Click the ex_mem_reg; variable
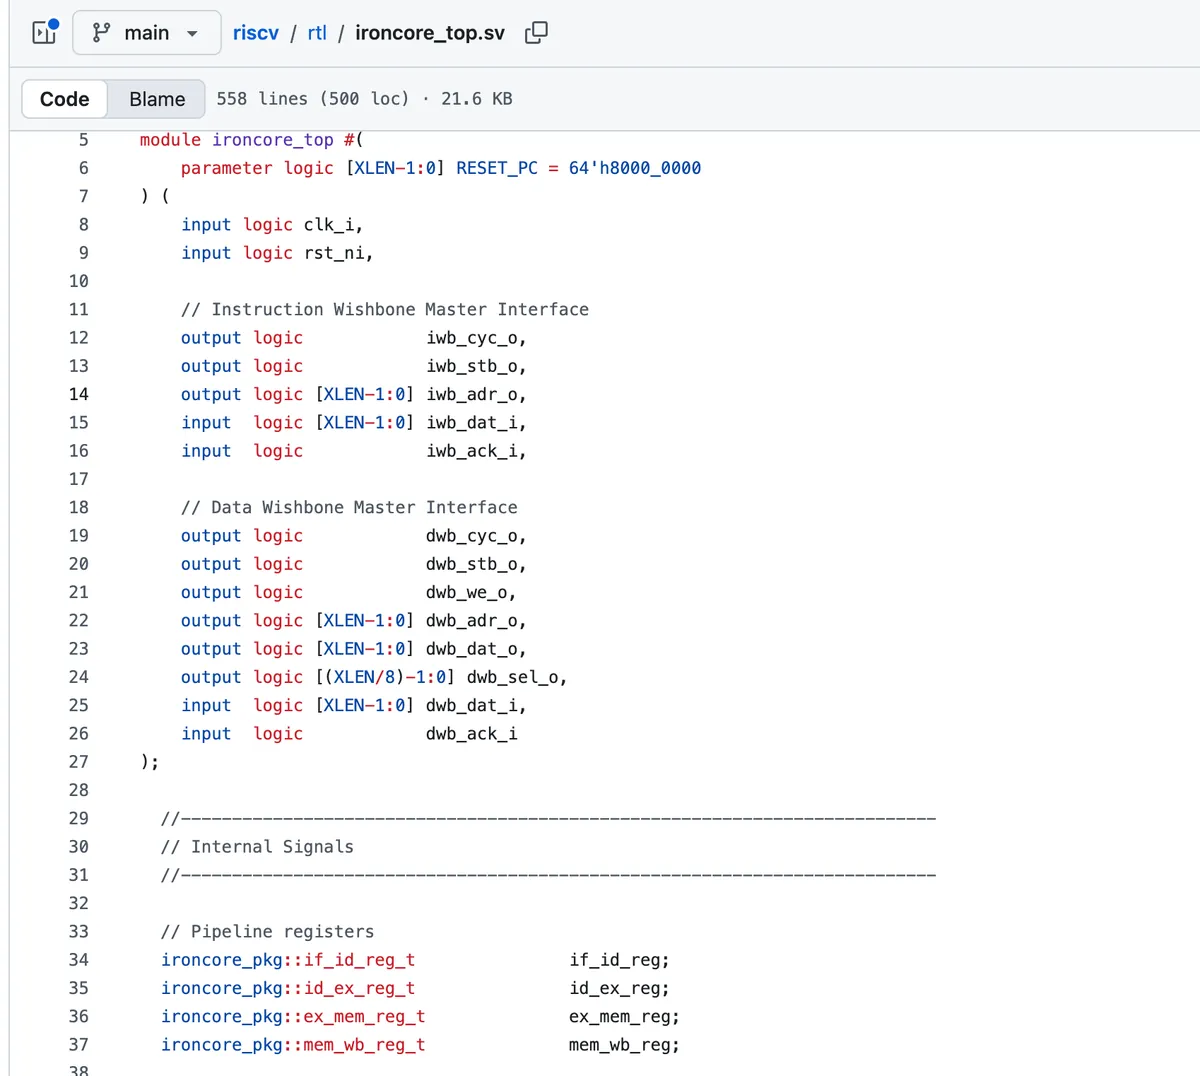Screen dimensions: 1200x1076 [624, 1017]
